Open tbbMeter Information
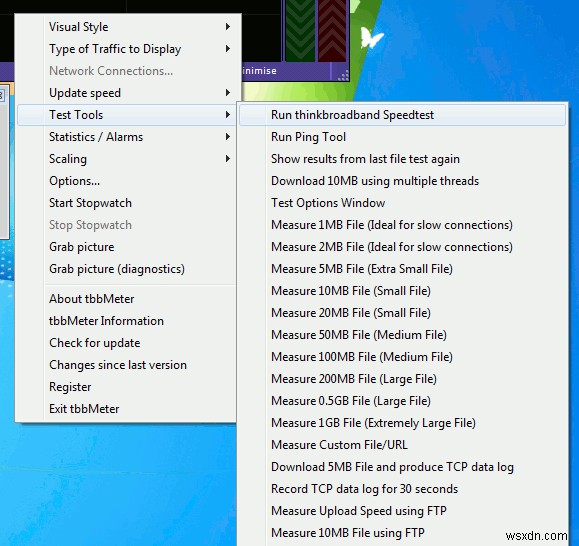The height and width of the screenshot is (546, 579). point(128,321)
